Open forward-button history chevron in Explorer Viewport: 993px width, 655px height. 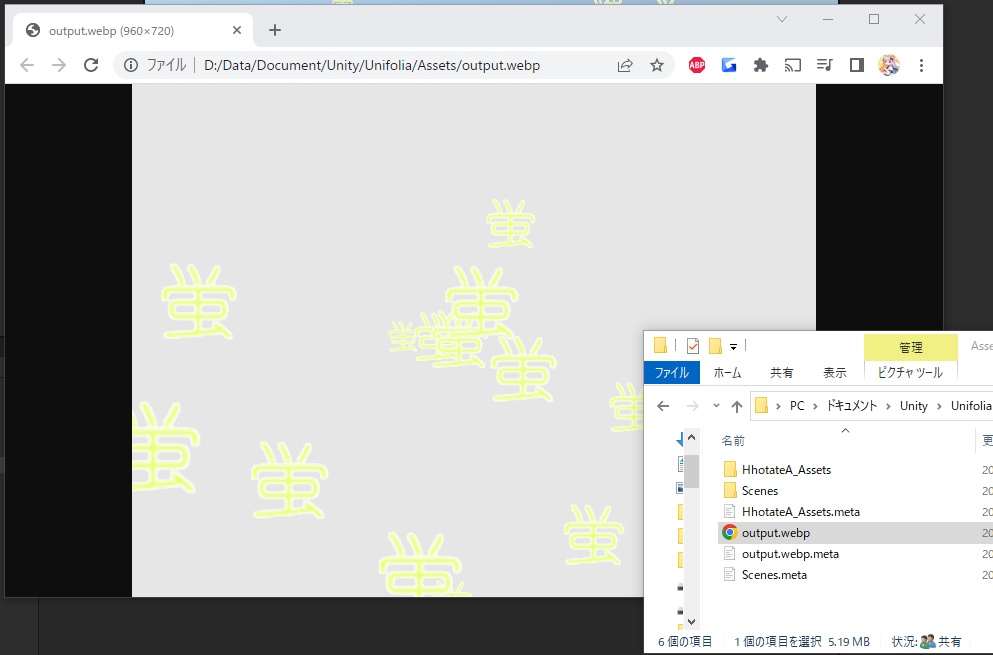[715, 406]
